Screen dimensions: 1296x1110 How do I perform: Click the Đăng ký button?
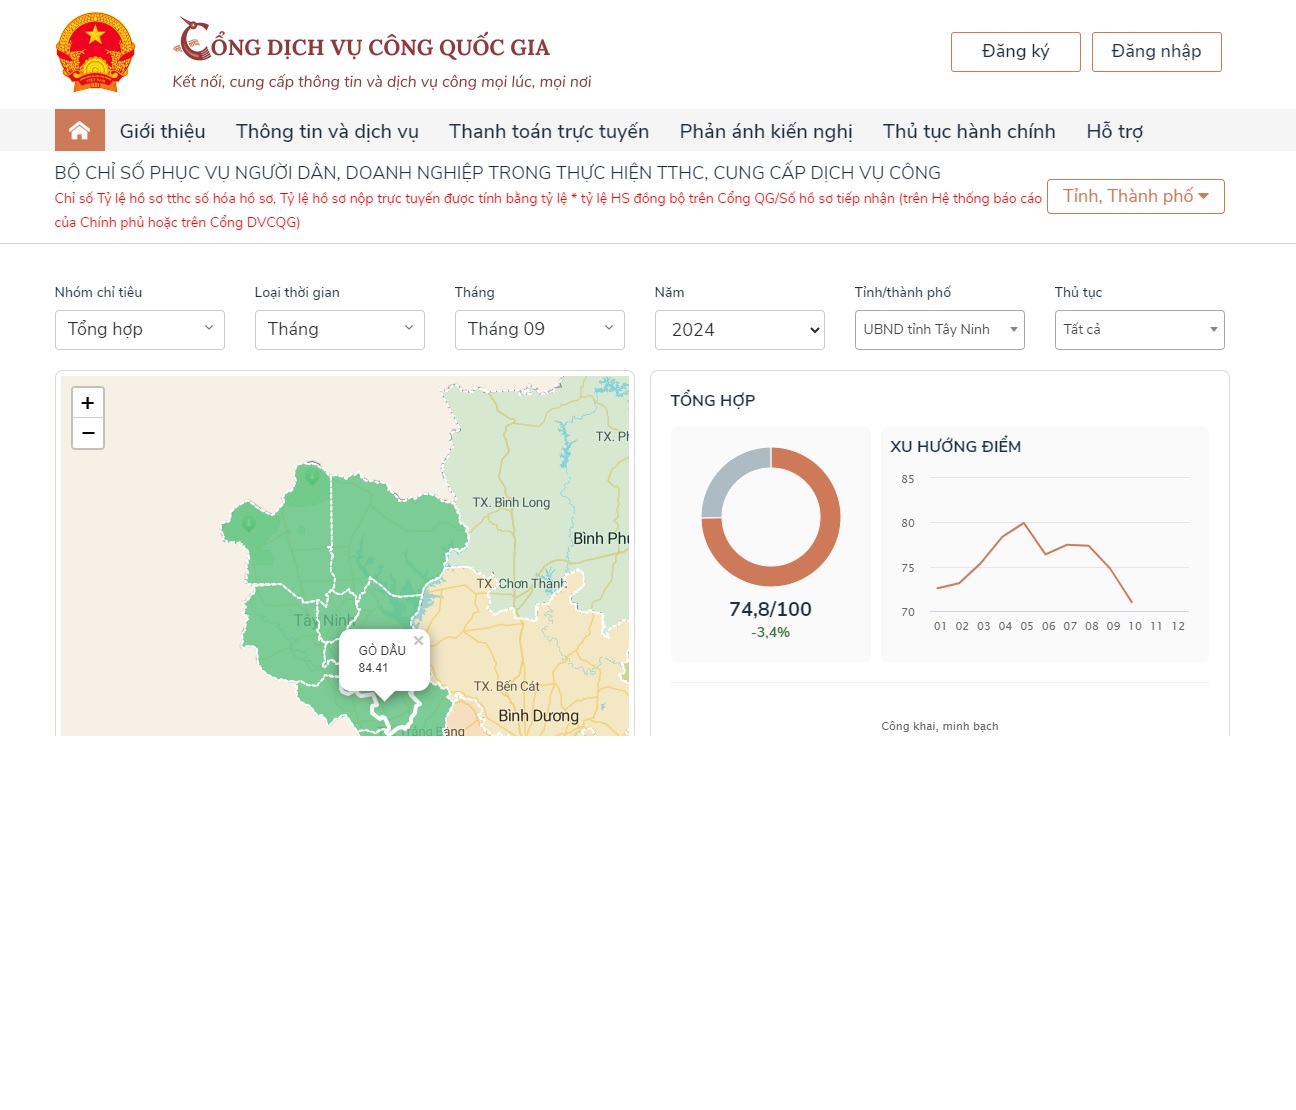tap(1016, 52)
